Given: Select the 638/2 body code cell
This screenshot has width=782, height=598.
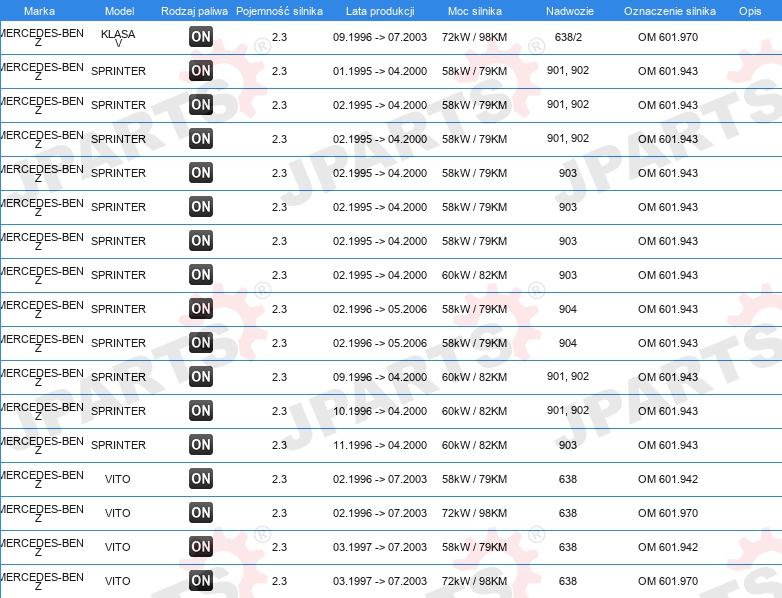Looking at the screenshot, I should point(568,37).
